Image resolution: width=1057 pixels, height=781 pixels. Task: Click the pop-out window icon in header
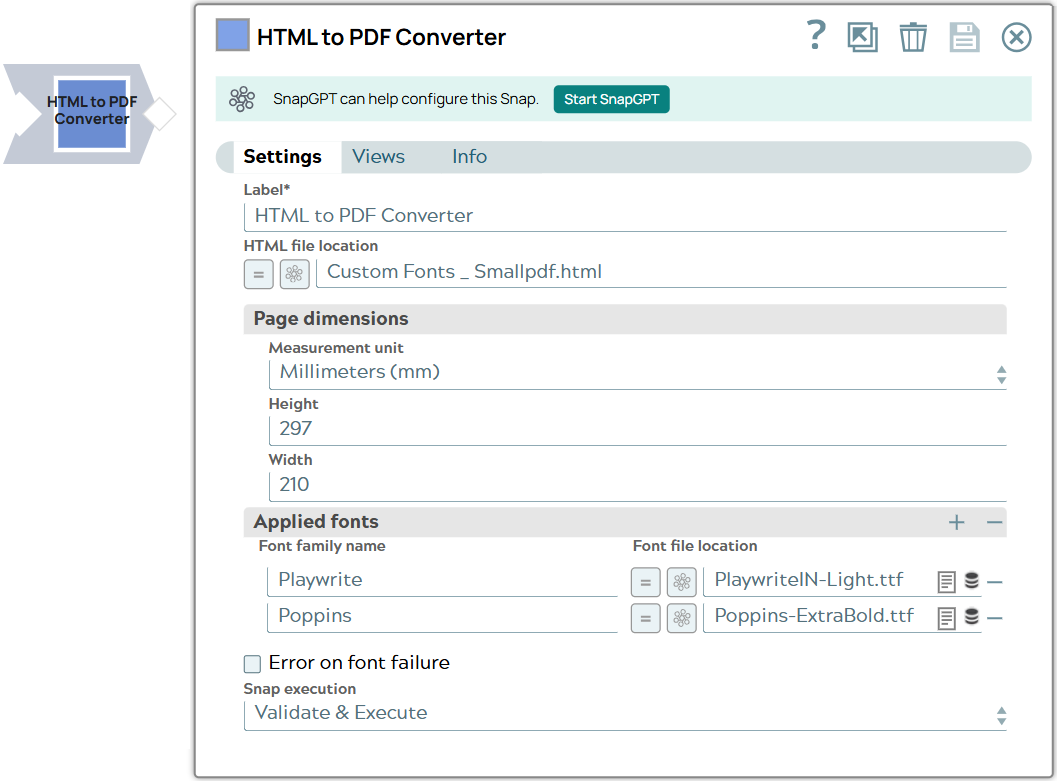862,38
